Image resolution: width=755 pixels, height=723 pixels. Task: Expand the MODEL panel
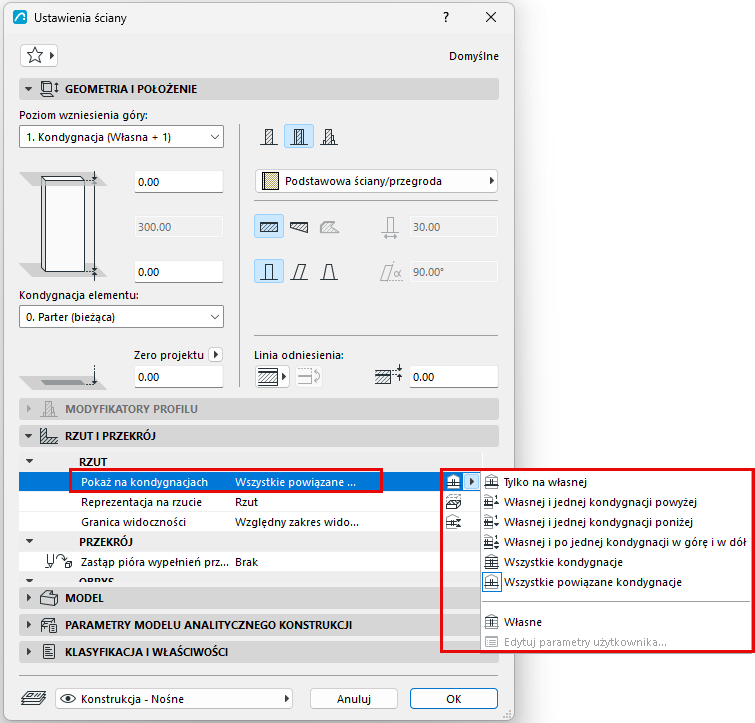(x=28, y=598)
